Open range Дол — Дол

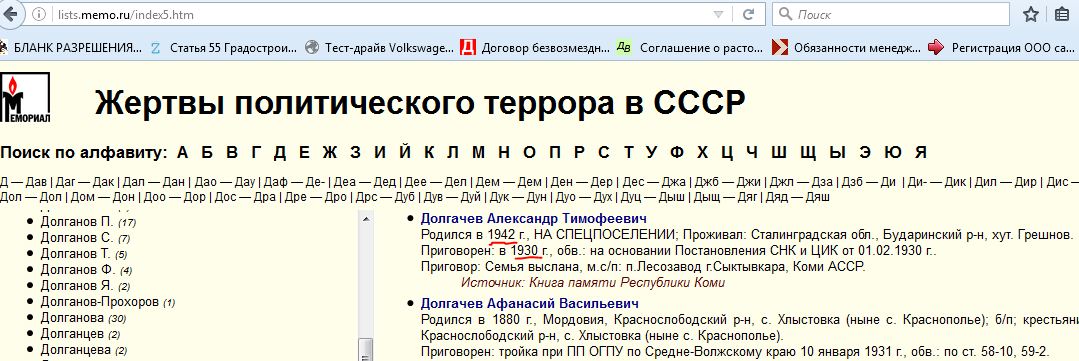(x=30, y=197)
